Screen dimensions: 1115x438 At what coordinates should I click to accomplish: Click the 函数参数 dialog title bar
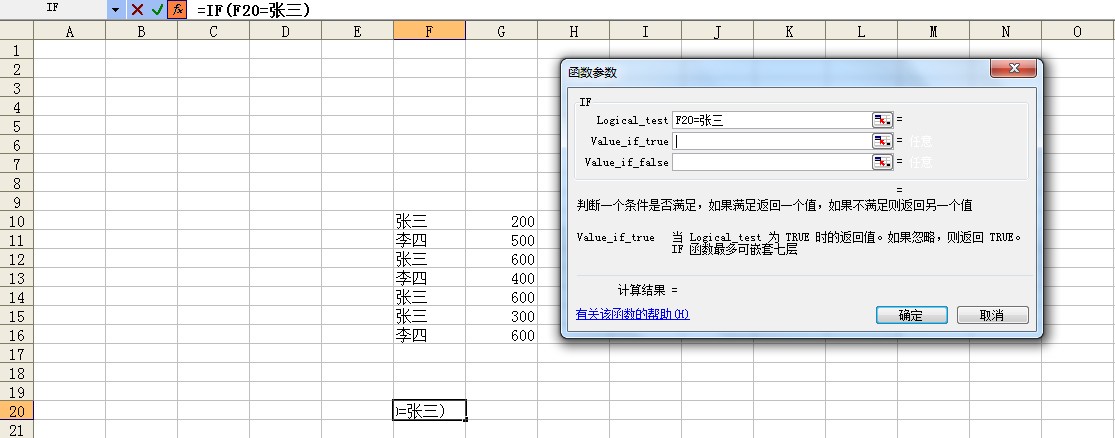coord(775,72)
